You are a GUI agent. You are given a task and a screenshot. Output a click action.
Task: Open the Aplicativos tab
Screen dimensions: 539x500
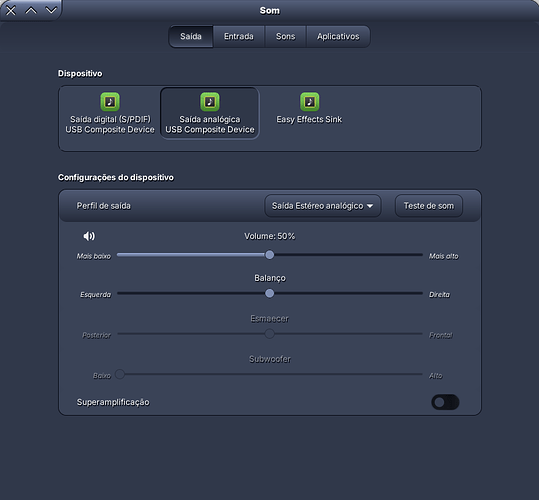(338, 36)
